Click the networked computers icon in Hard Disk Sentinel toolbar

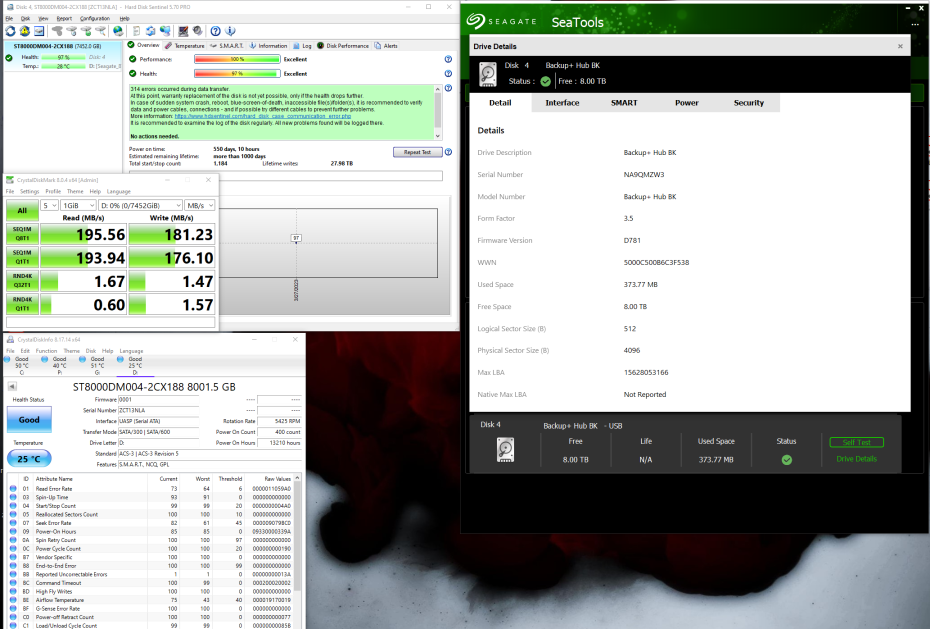[x=165, y=31]
